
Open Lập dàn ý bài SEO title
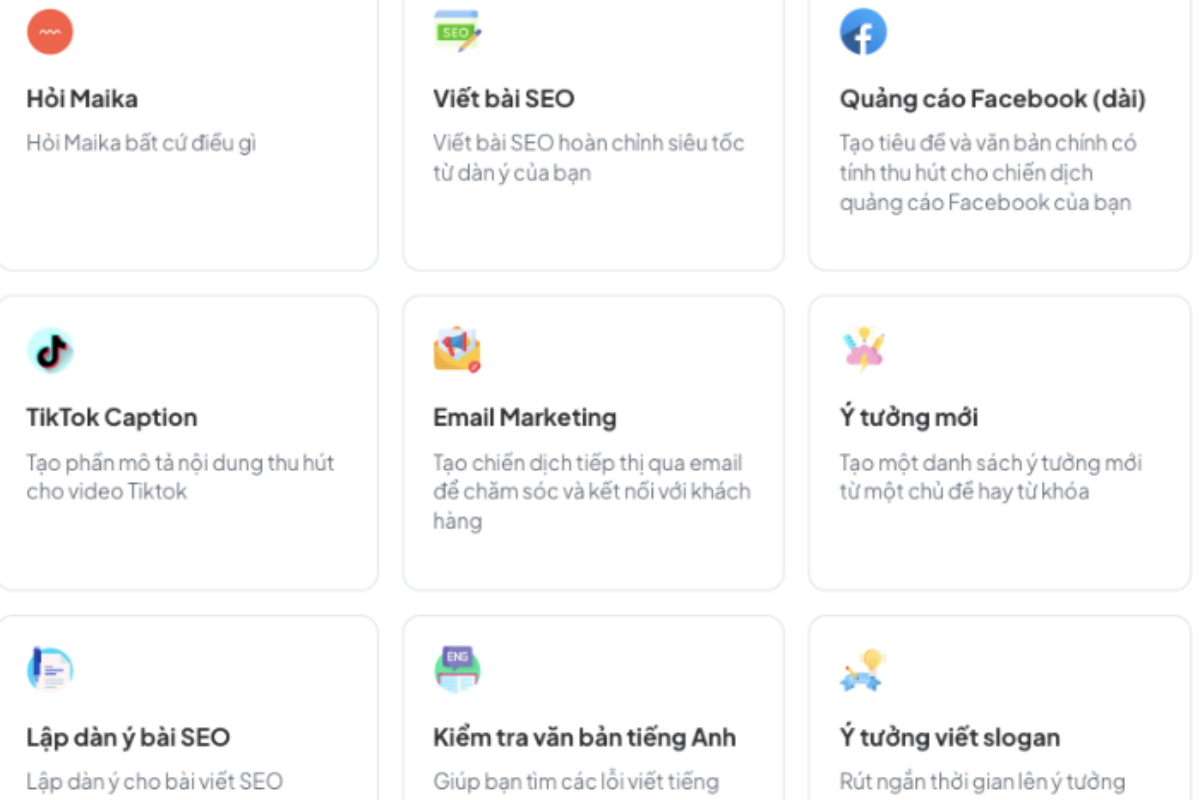(x=128, y=738)
